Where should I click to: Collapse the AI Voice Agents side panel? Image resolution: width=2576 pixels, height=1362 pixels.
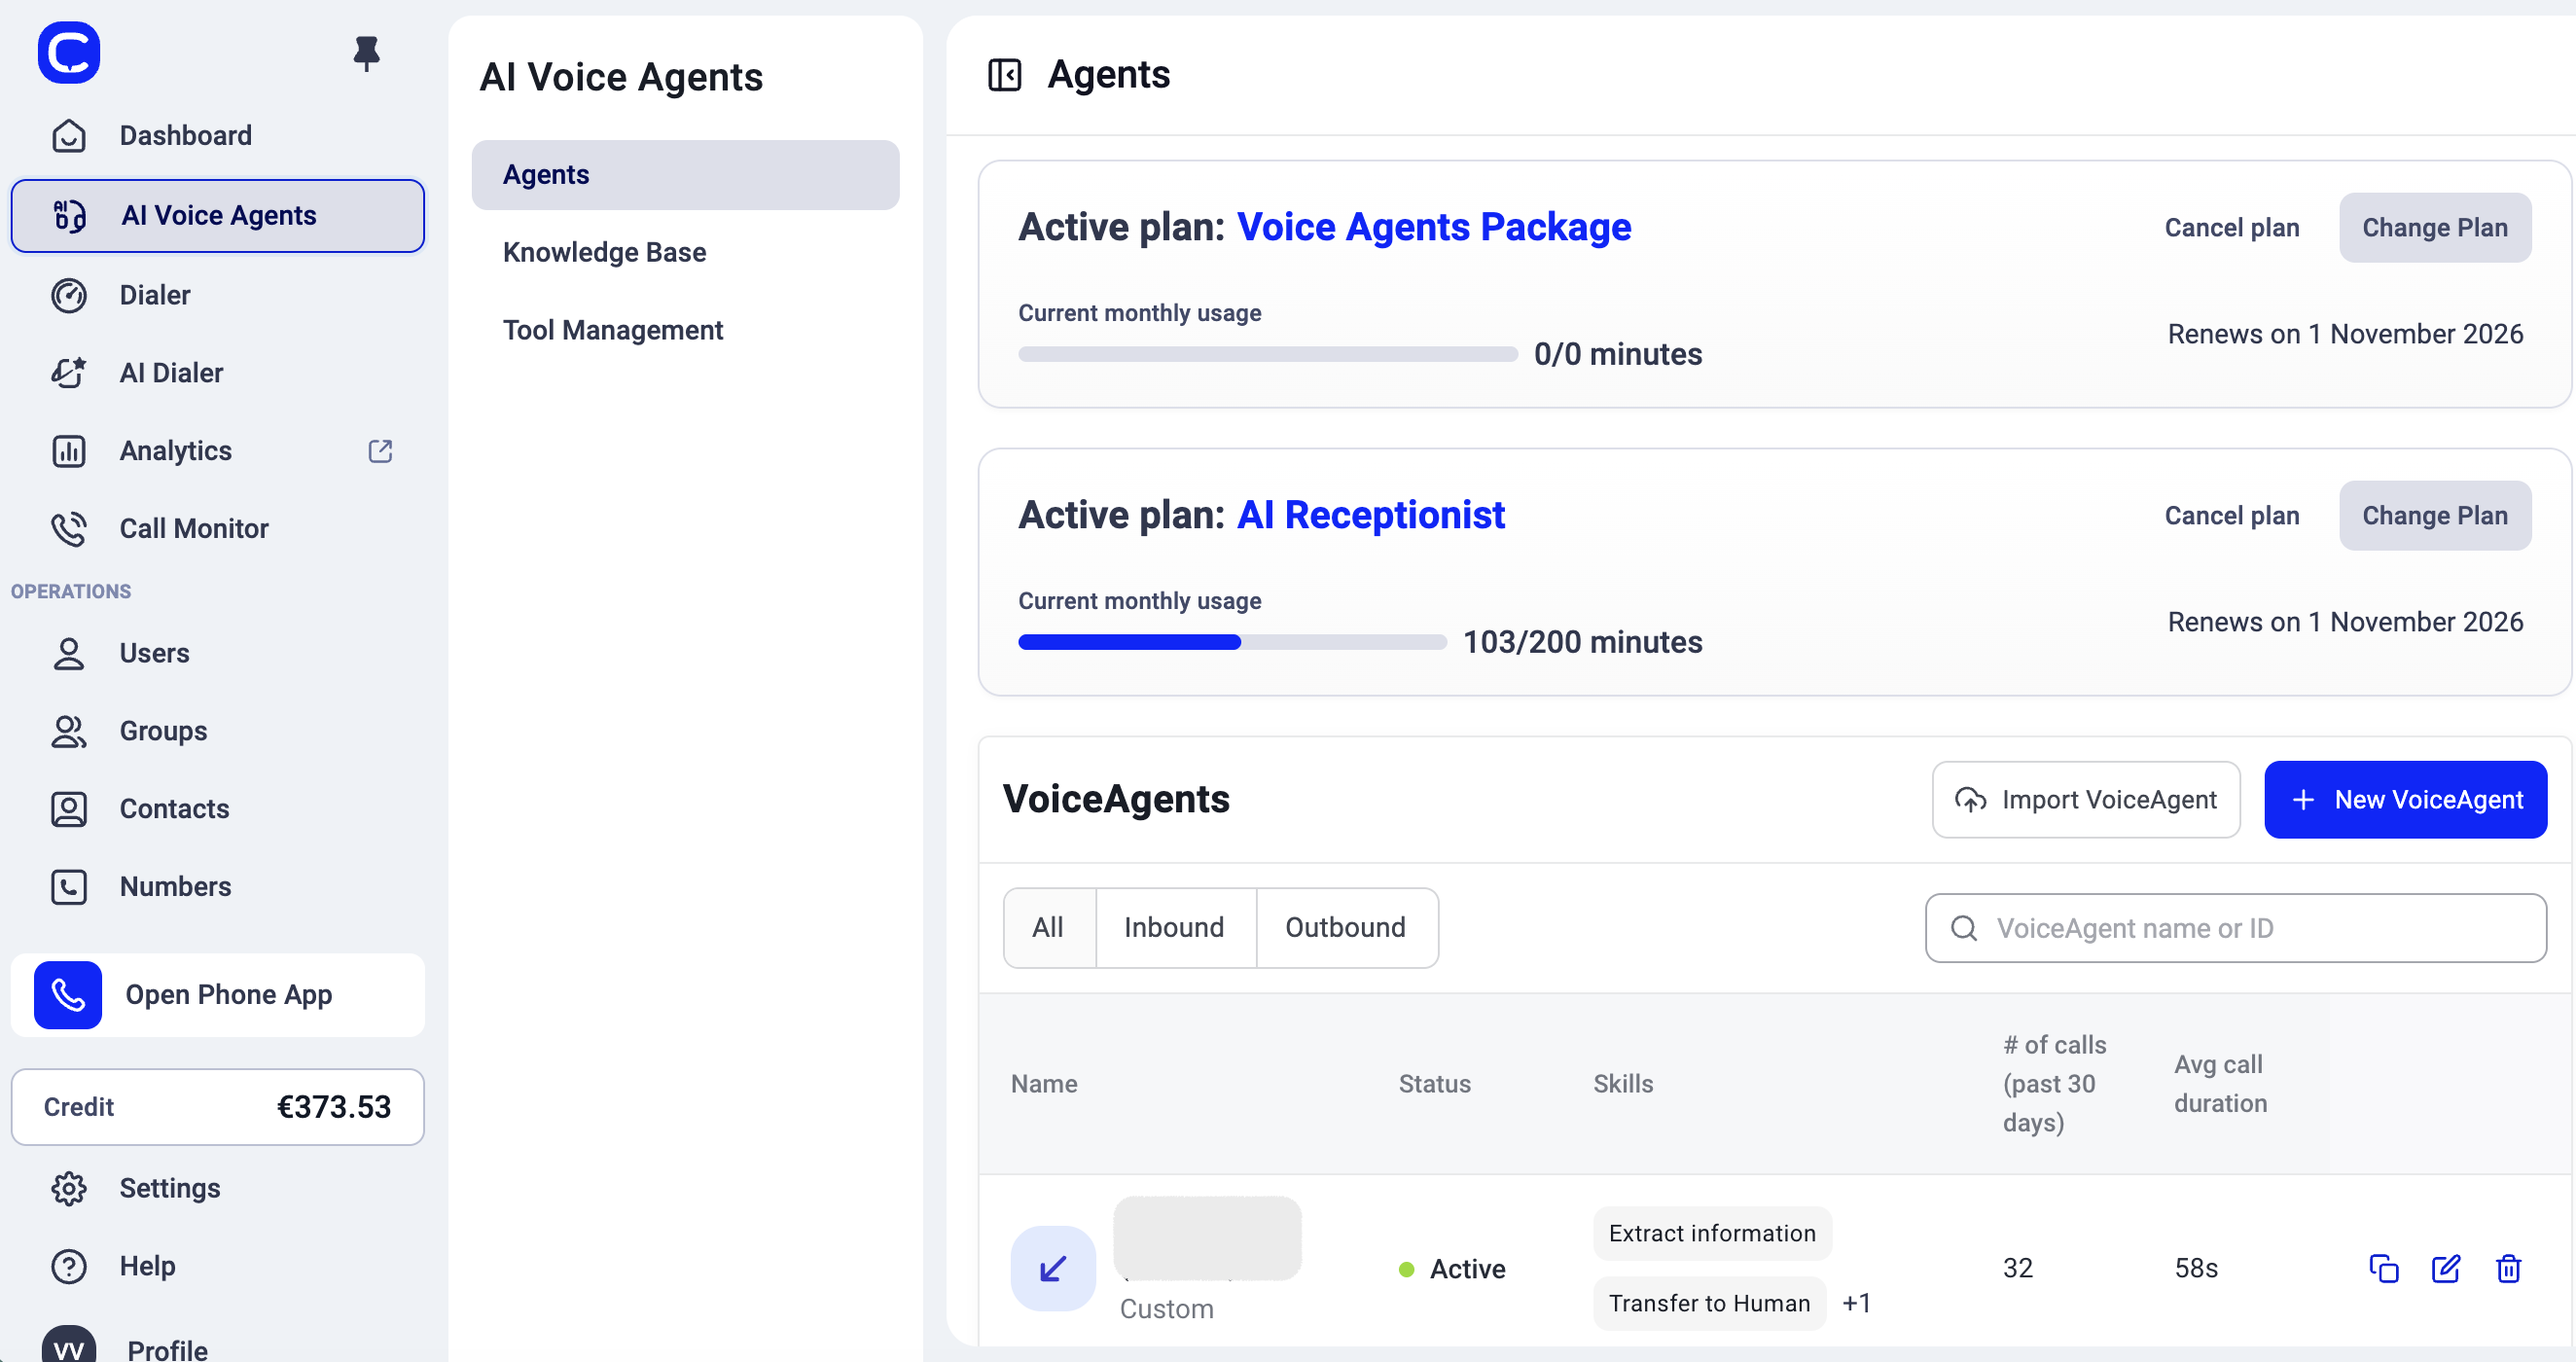tap(1004, 75)
